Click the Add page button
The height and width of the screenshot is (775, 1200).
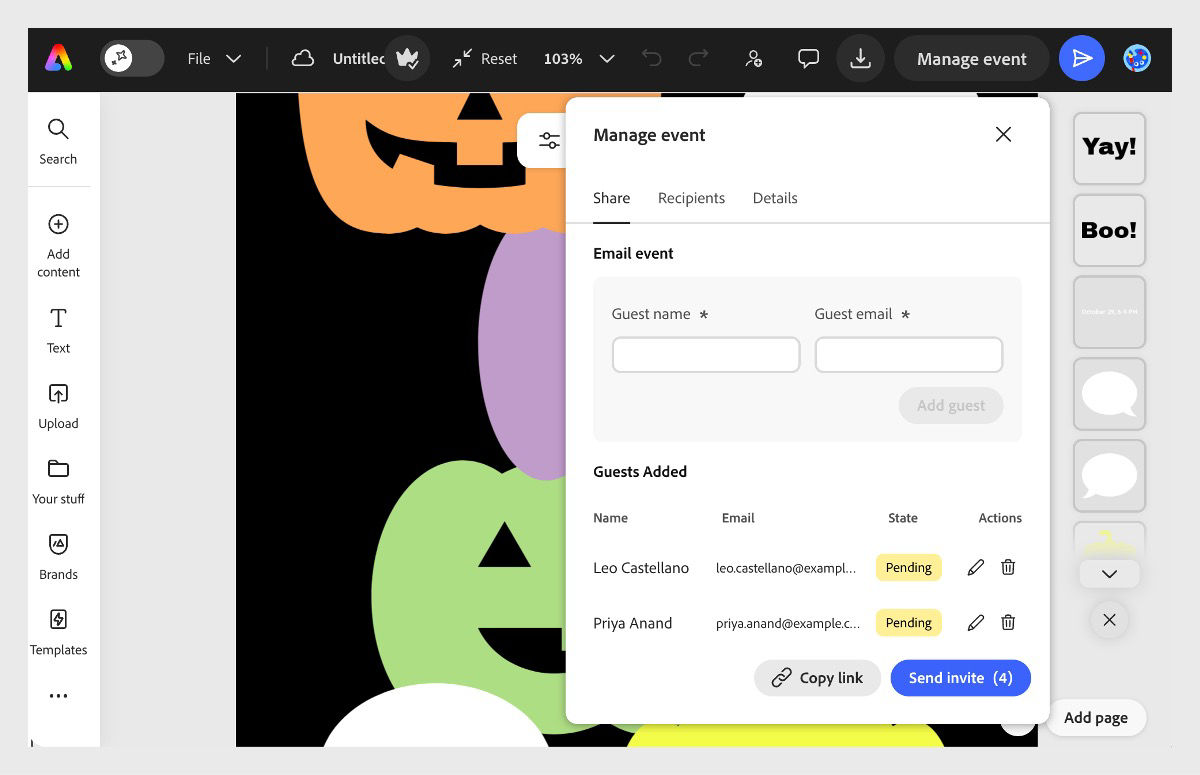pos(1095,717)
